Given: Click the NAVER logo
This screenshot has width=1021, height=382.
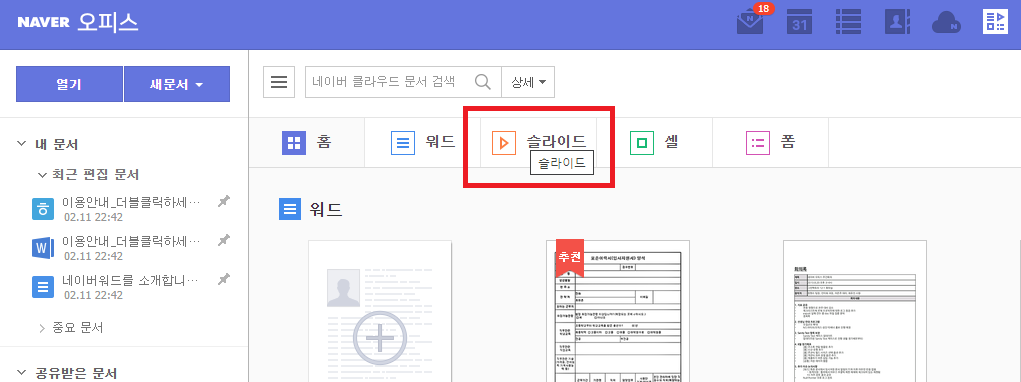Looking at the screenshot, I should [43, 23].
